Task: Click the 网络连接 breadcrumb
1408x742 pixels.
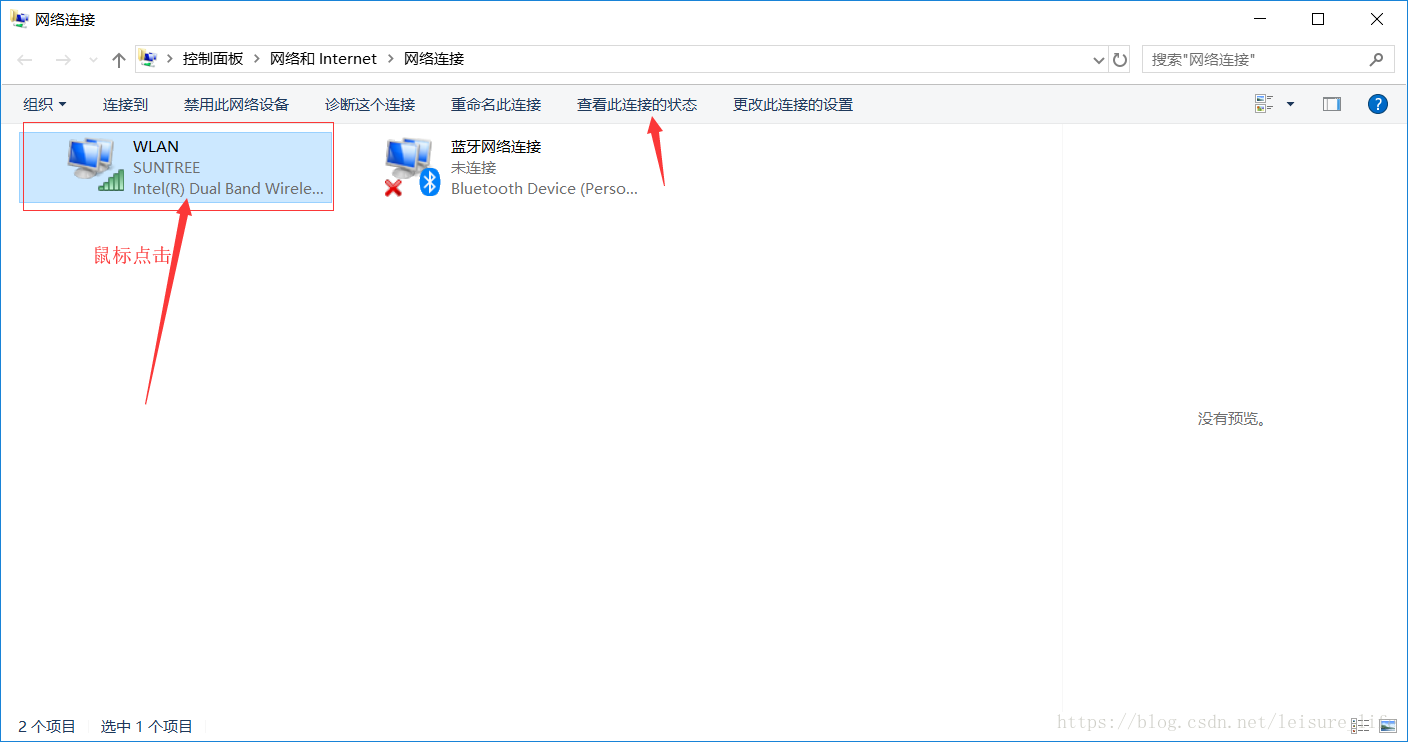Action: pos(434,59)
